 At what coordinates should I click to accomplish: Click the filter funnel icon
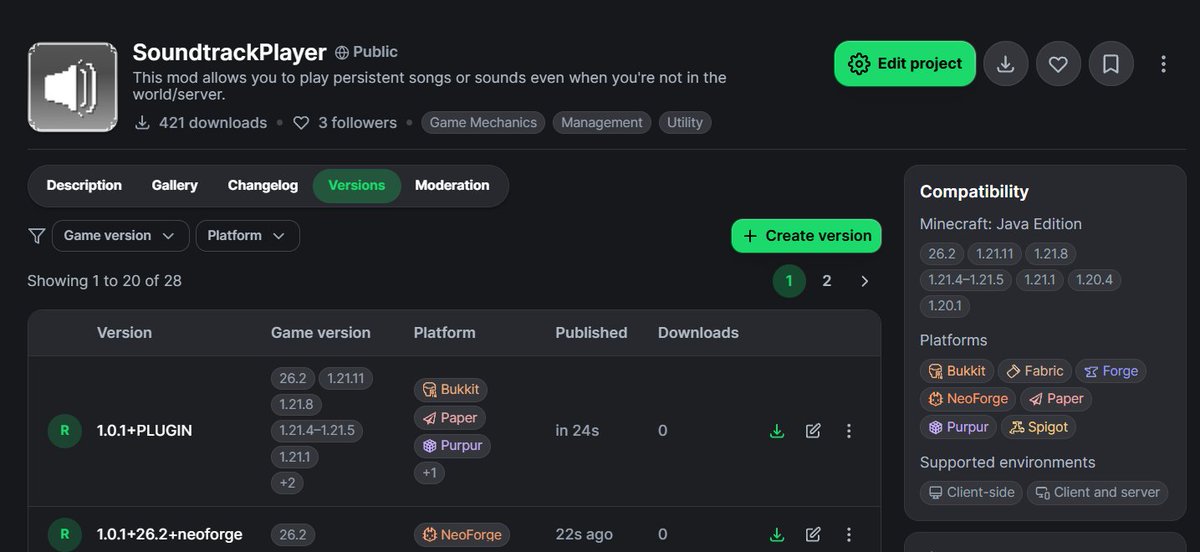[37, 236]
